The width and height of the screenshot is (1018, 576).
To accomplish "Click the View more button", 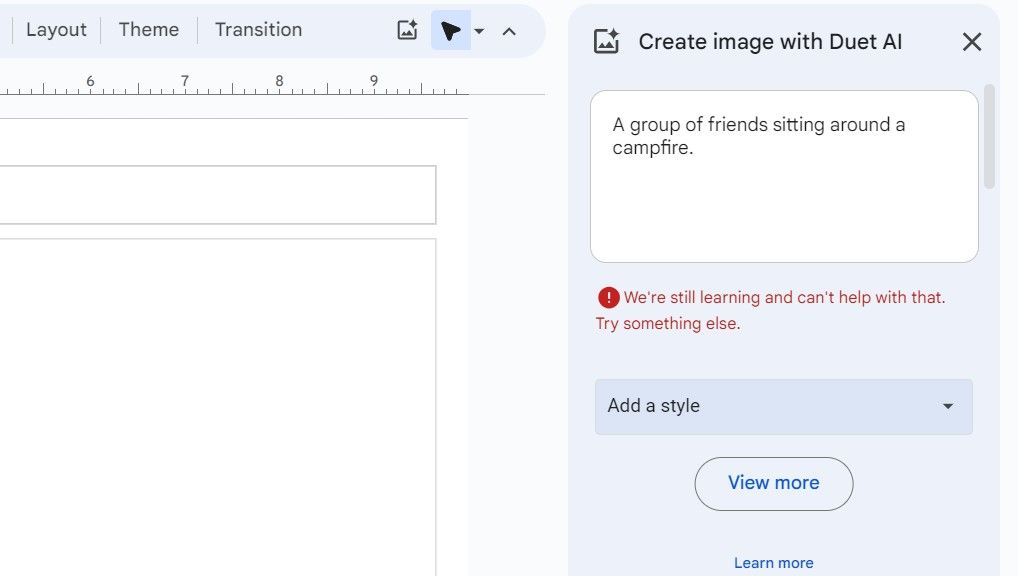I will [773, 483].
